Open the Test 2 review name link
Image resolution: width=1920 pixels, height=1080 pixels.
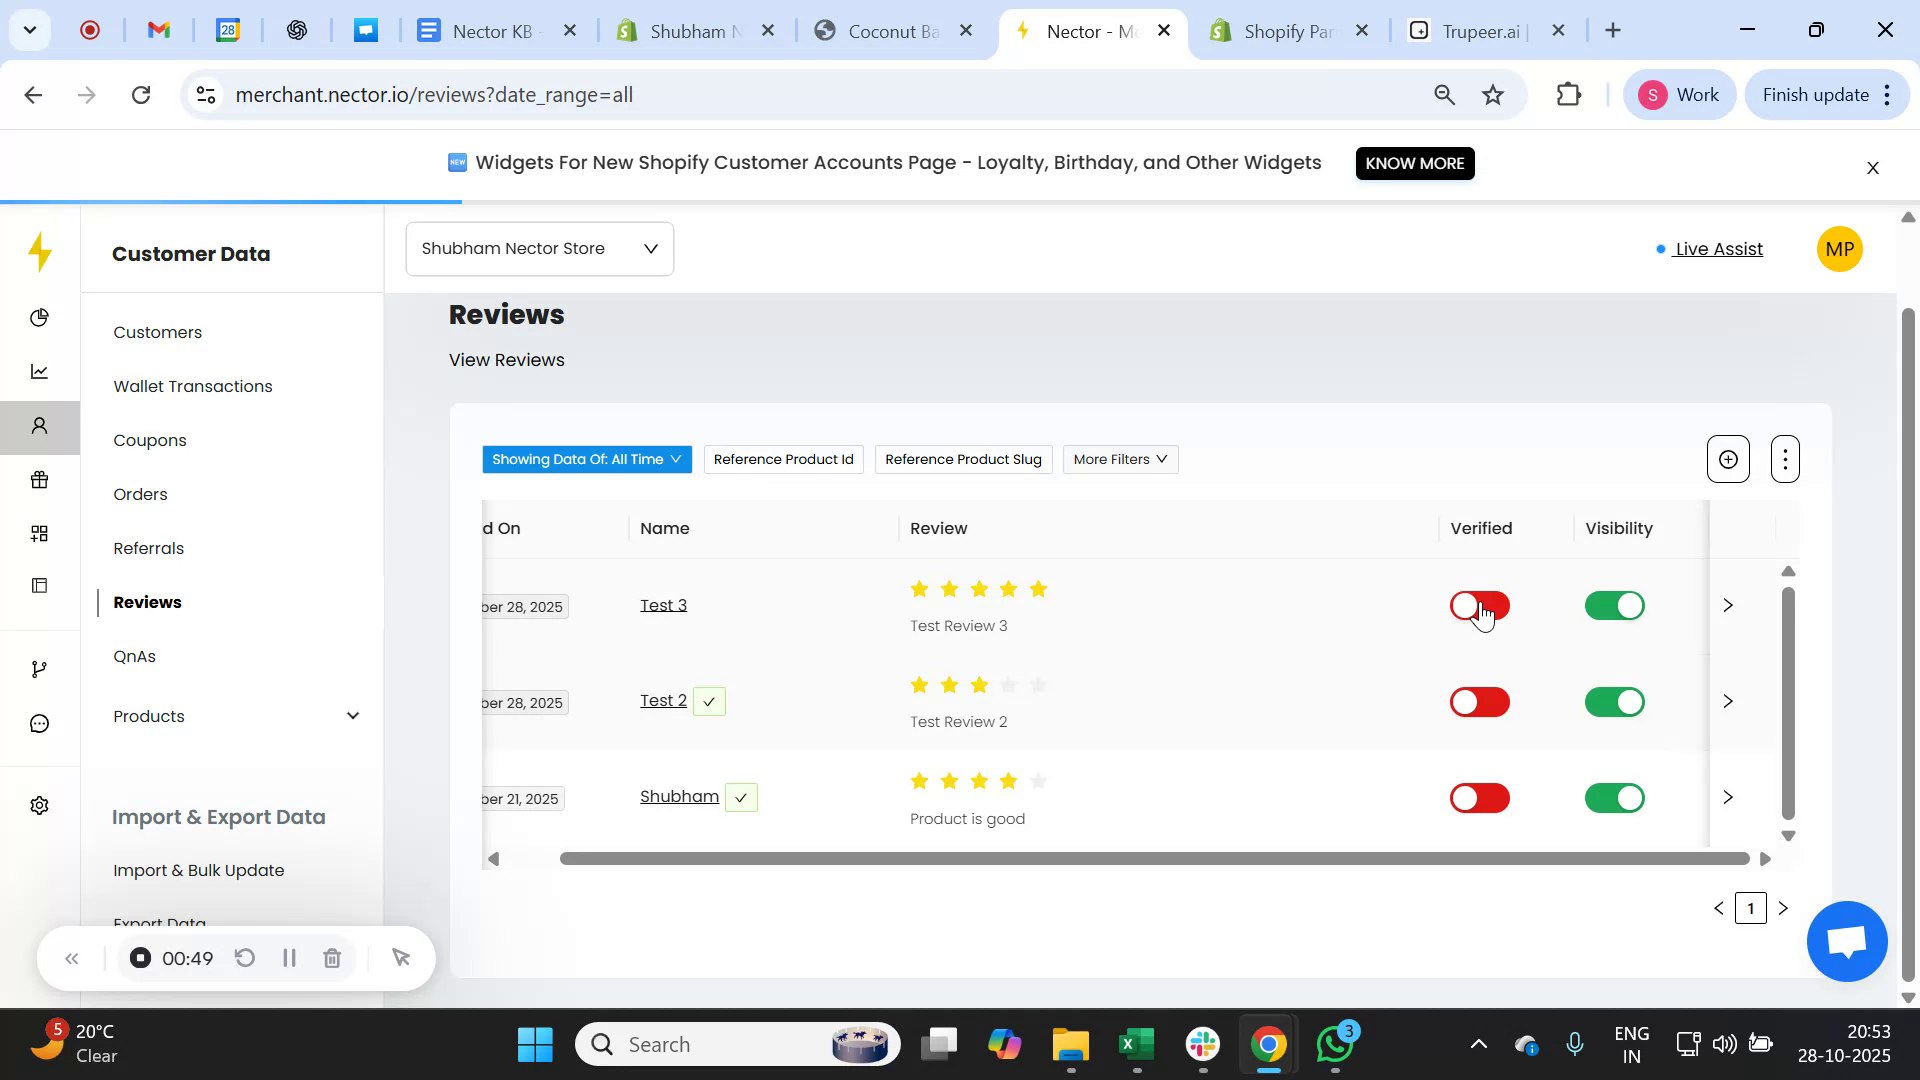[x=663, y=700]
